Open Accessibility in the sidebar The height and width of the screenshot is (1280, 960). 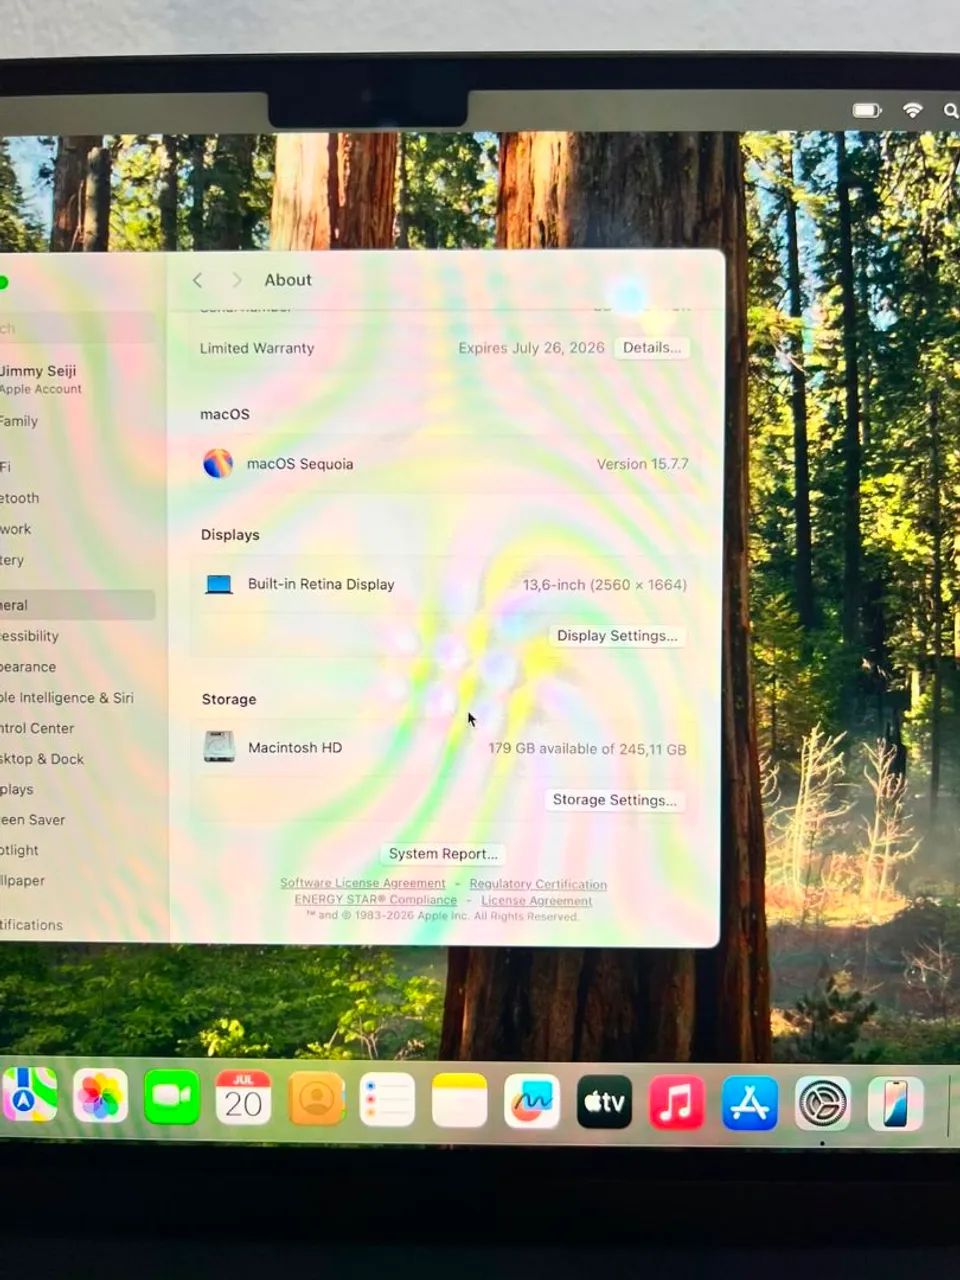tap(30, 636)
